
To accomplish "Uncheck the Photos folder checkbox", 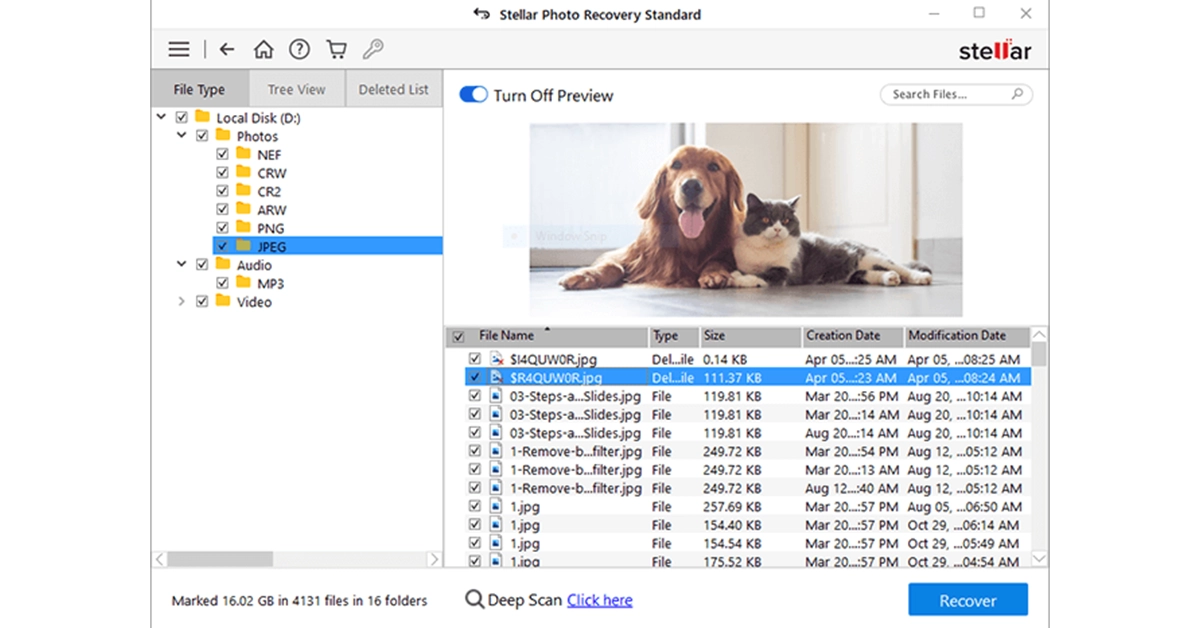I will click(x=202, y=136).
